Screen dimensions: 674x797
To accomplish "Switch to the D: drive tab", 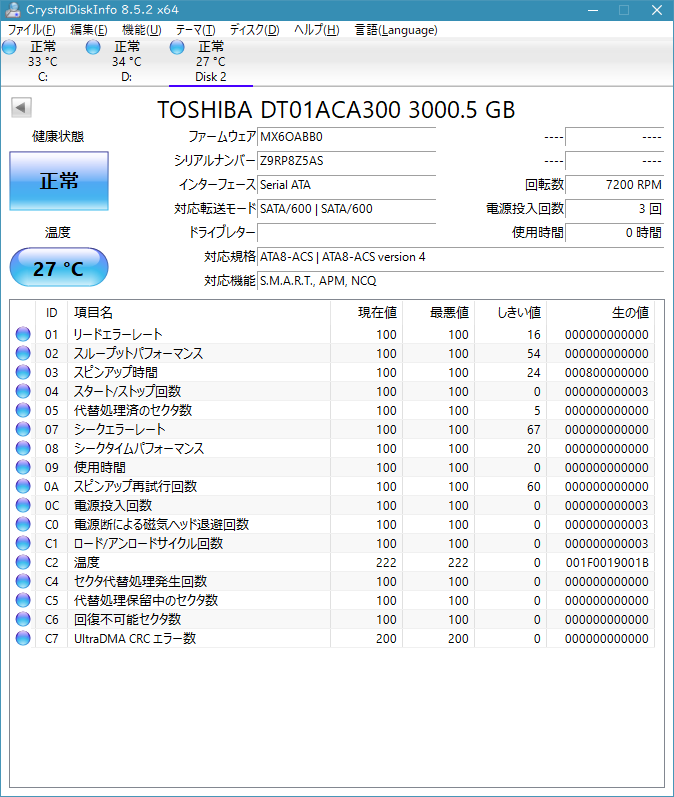I will point(127,62).
